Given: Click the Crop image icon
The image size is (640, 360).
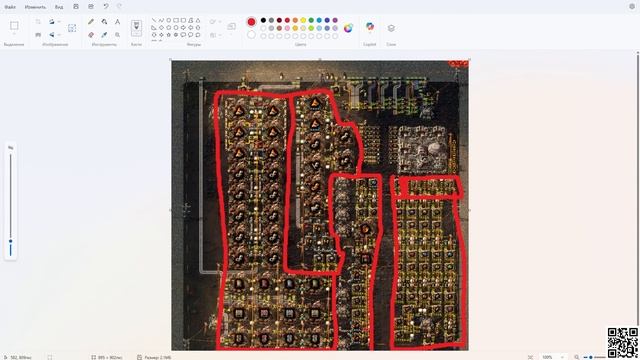Looking at the screenshot, I should 38,22.
